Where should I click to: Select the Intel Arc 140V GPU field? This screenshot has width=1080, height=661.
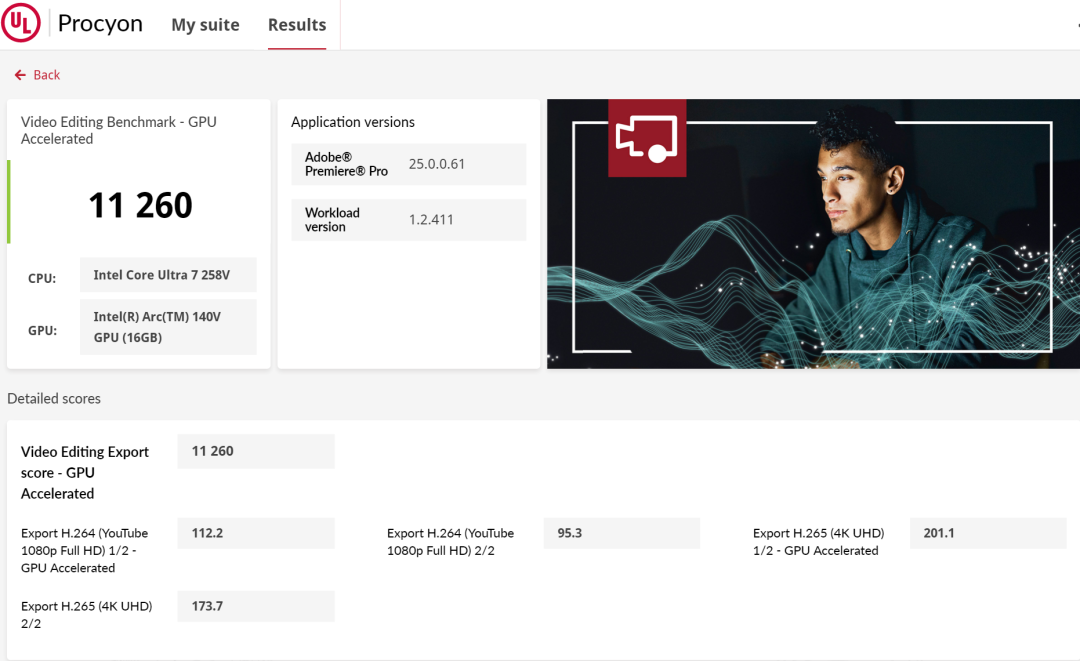168,327
